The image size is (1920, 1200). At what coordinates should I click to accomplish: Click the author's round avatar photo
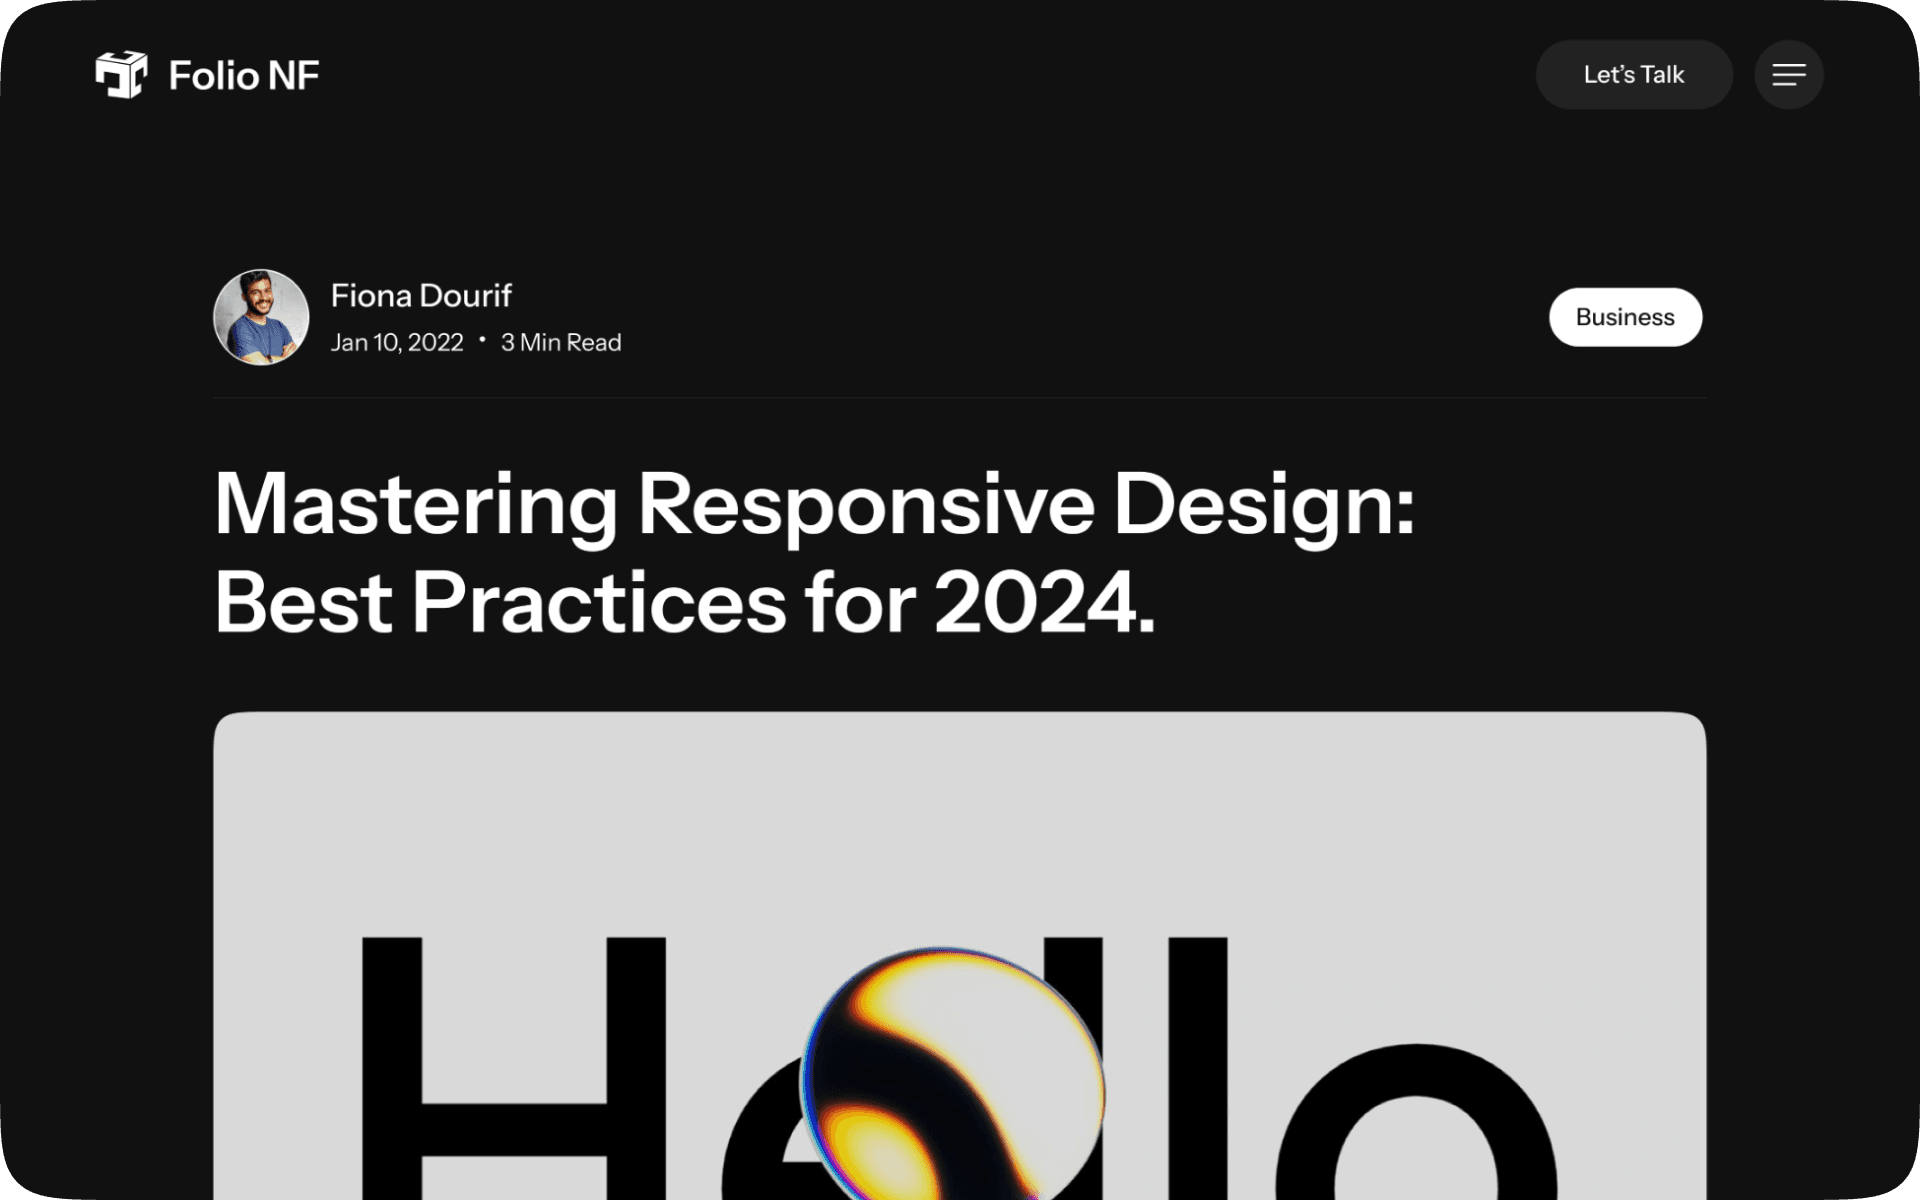[x=261, y=317]
